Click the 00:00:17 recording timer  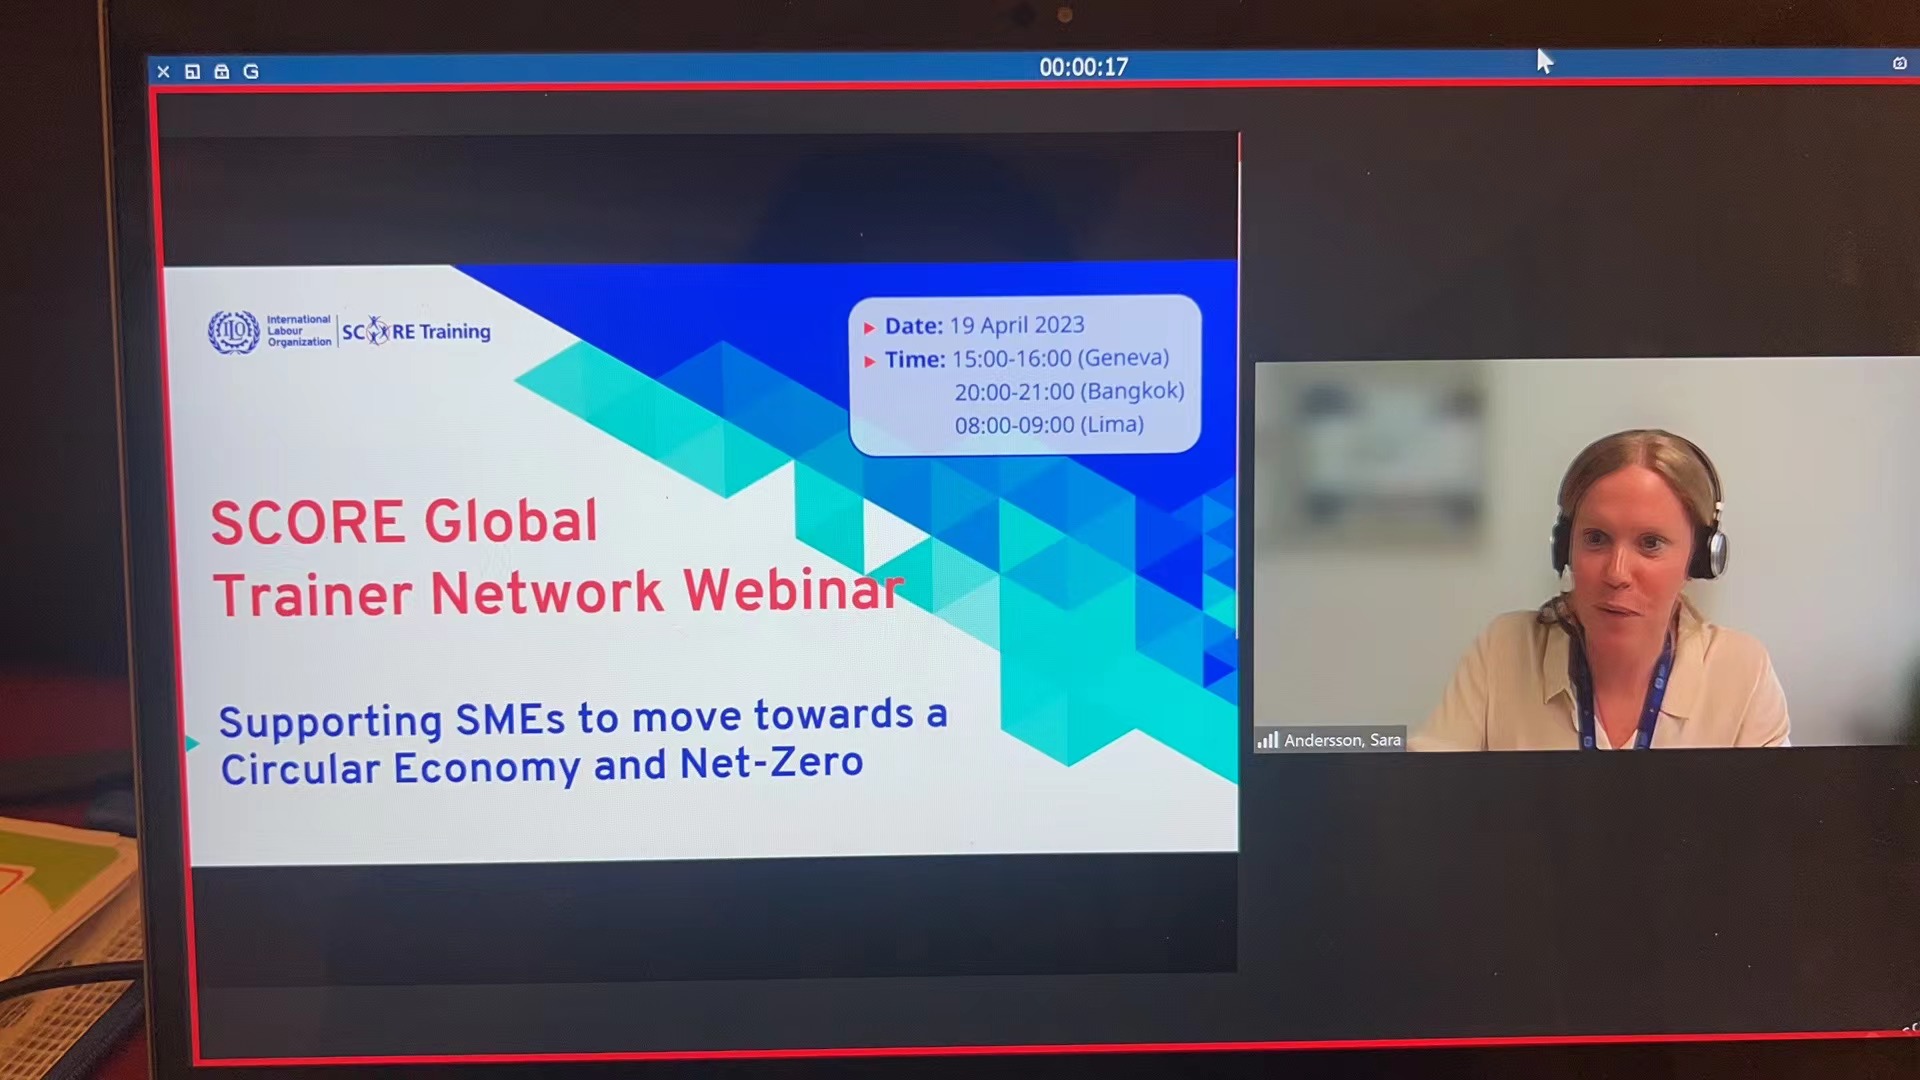pos(1083,67)
